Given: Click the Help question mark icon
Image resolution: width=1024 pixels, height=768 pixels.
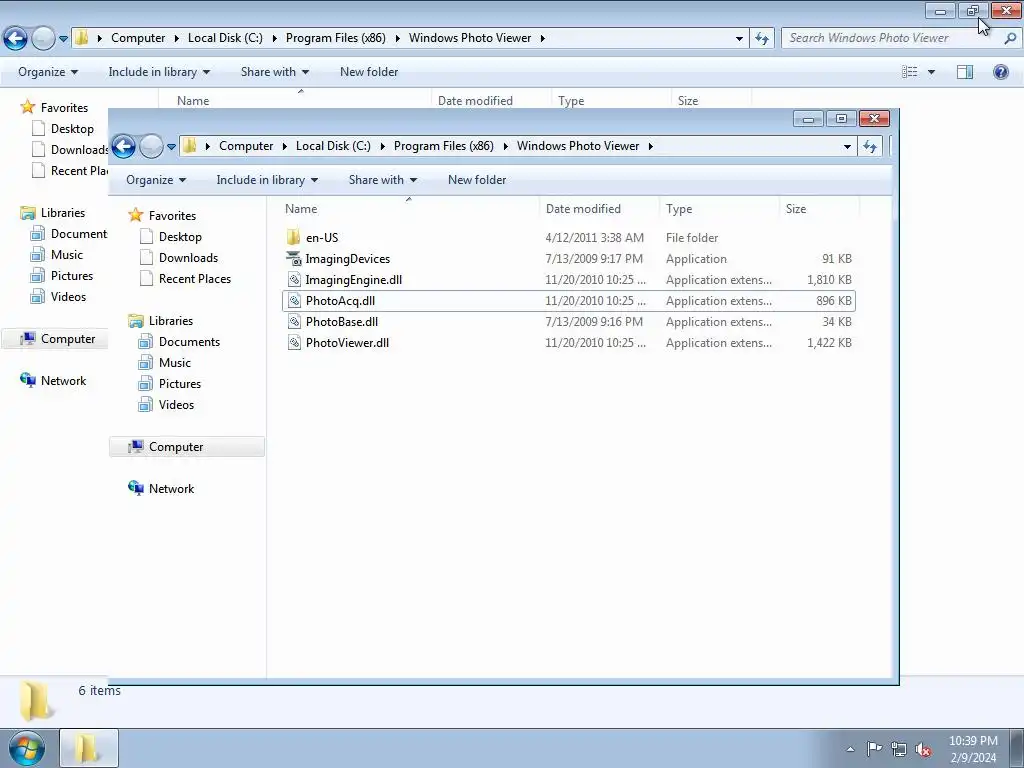Looking at the screenshot, I should 1000,72.
